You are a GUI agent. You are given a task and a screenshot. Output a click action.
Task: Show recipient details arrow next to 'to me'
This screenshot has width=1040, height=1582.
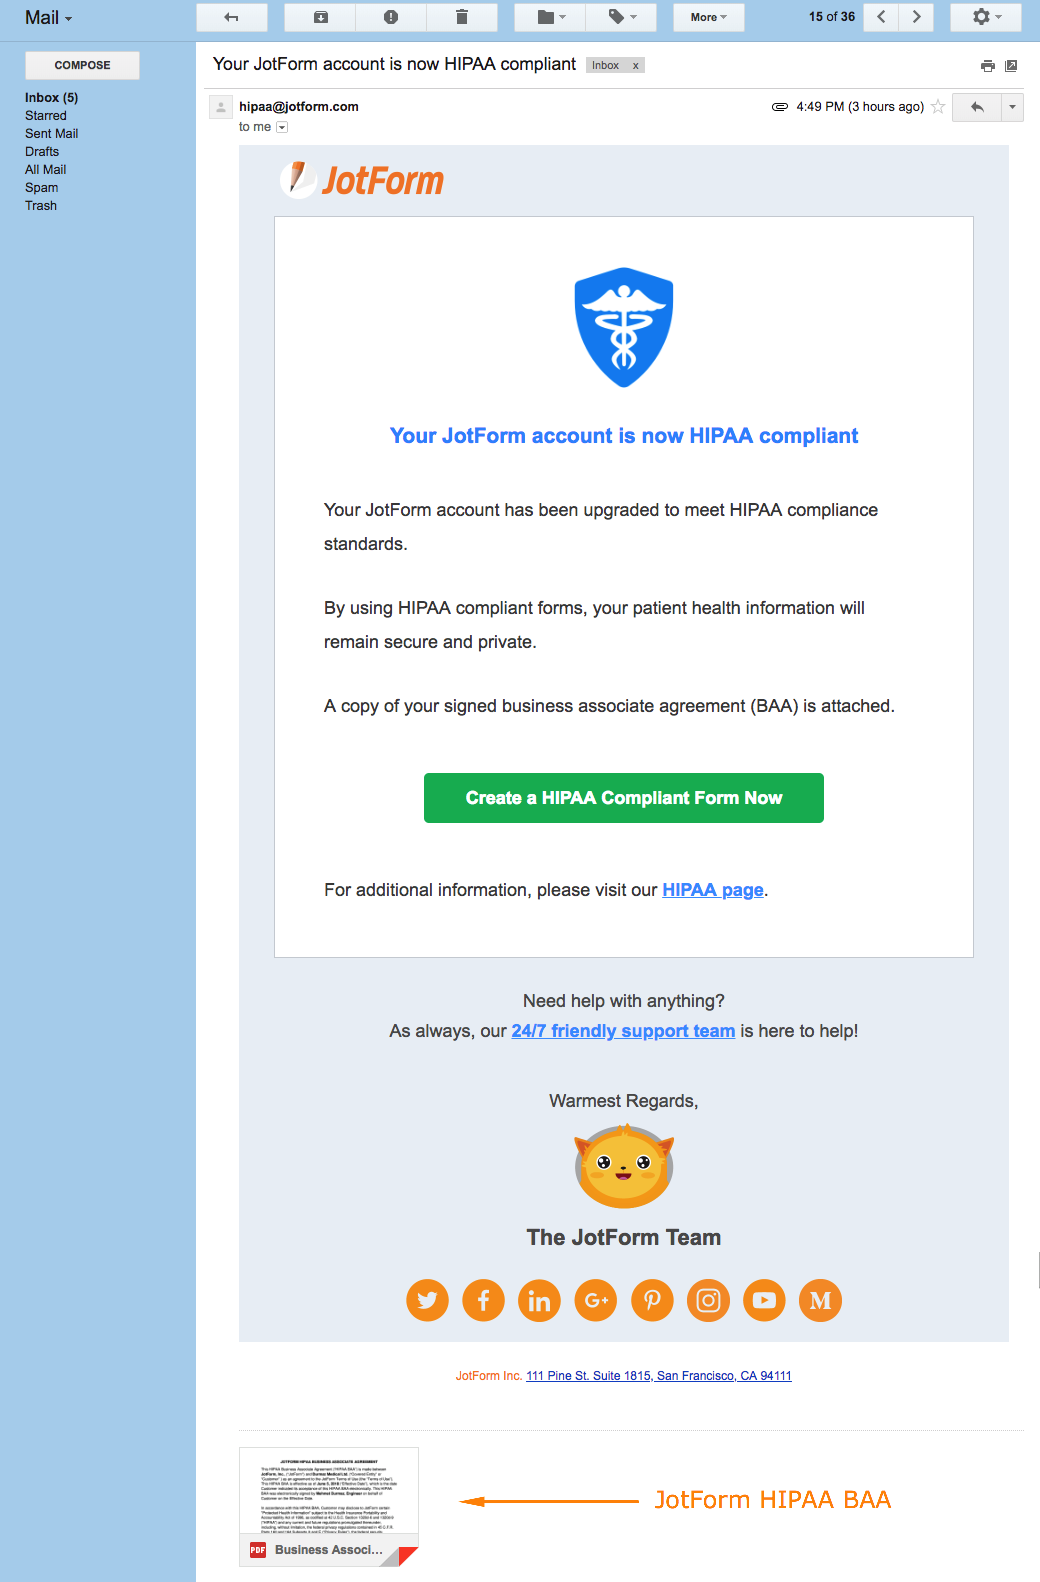click(282, 127)
